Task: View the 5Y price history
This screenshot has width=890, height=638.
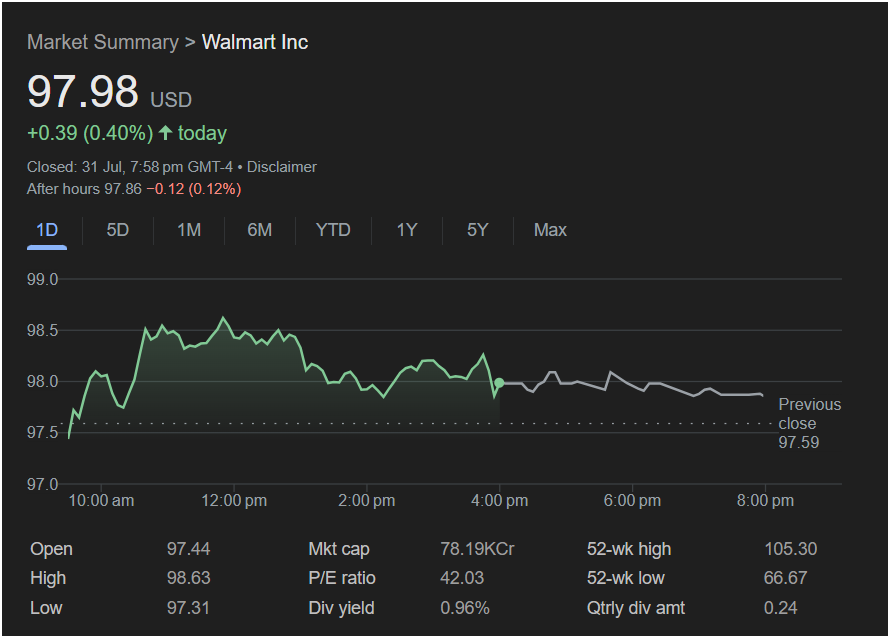Action: pyautogui.click(x=477, y=230)
